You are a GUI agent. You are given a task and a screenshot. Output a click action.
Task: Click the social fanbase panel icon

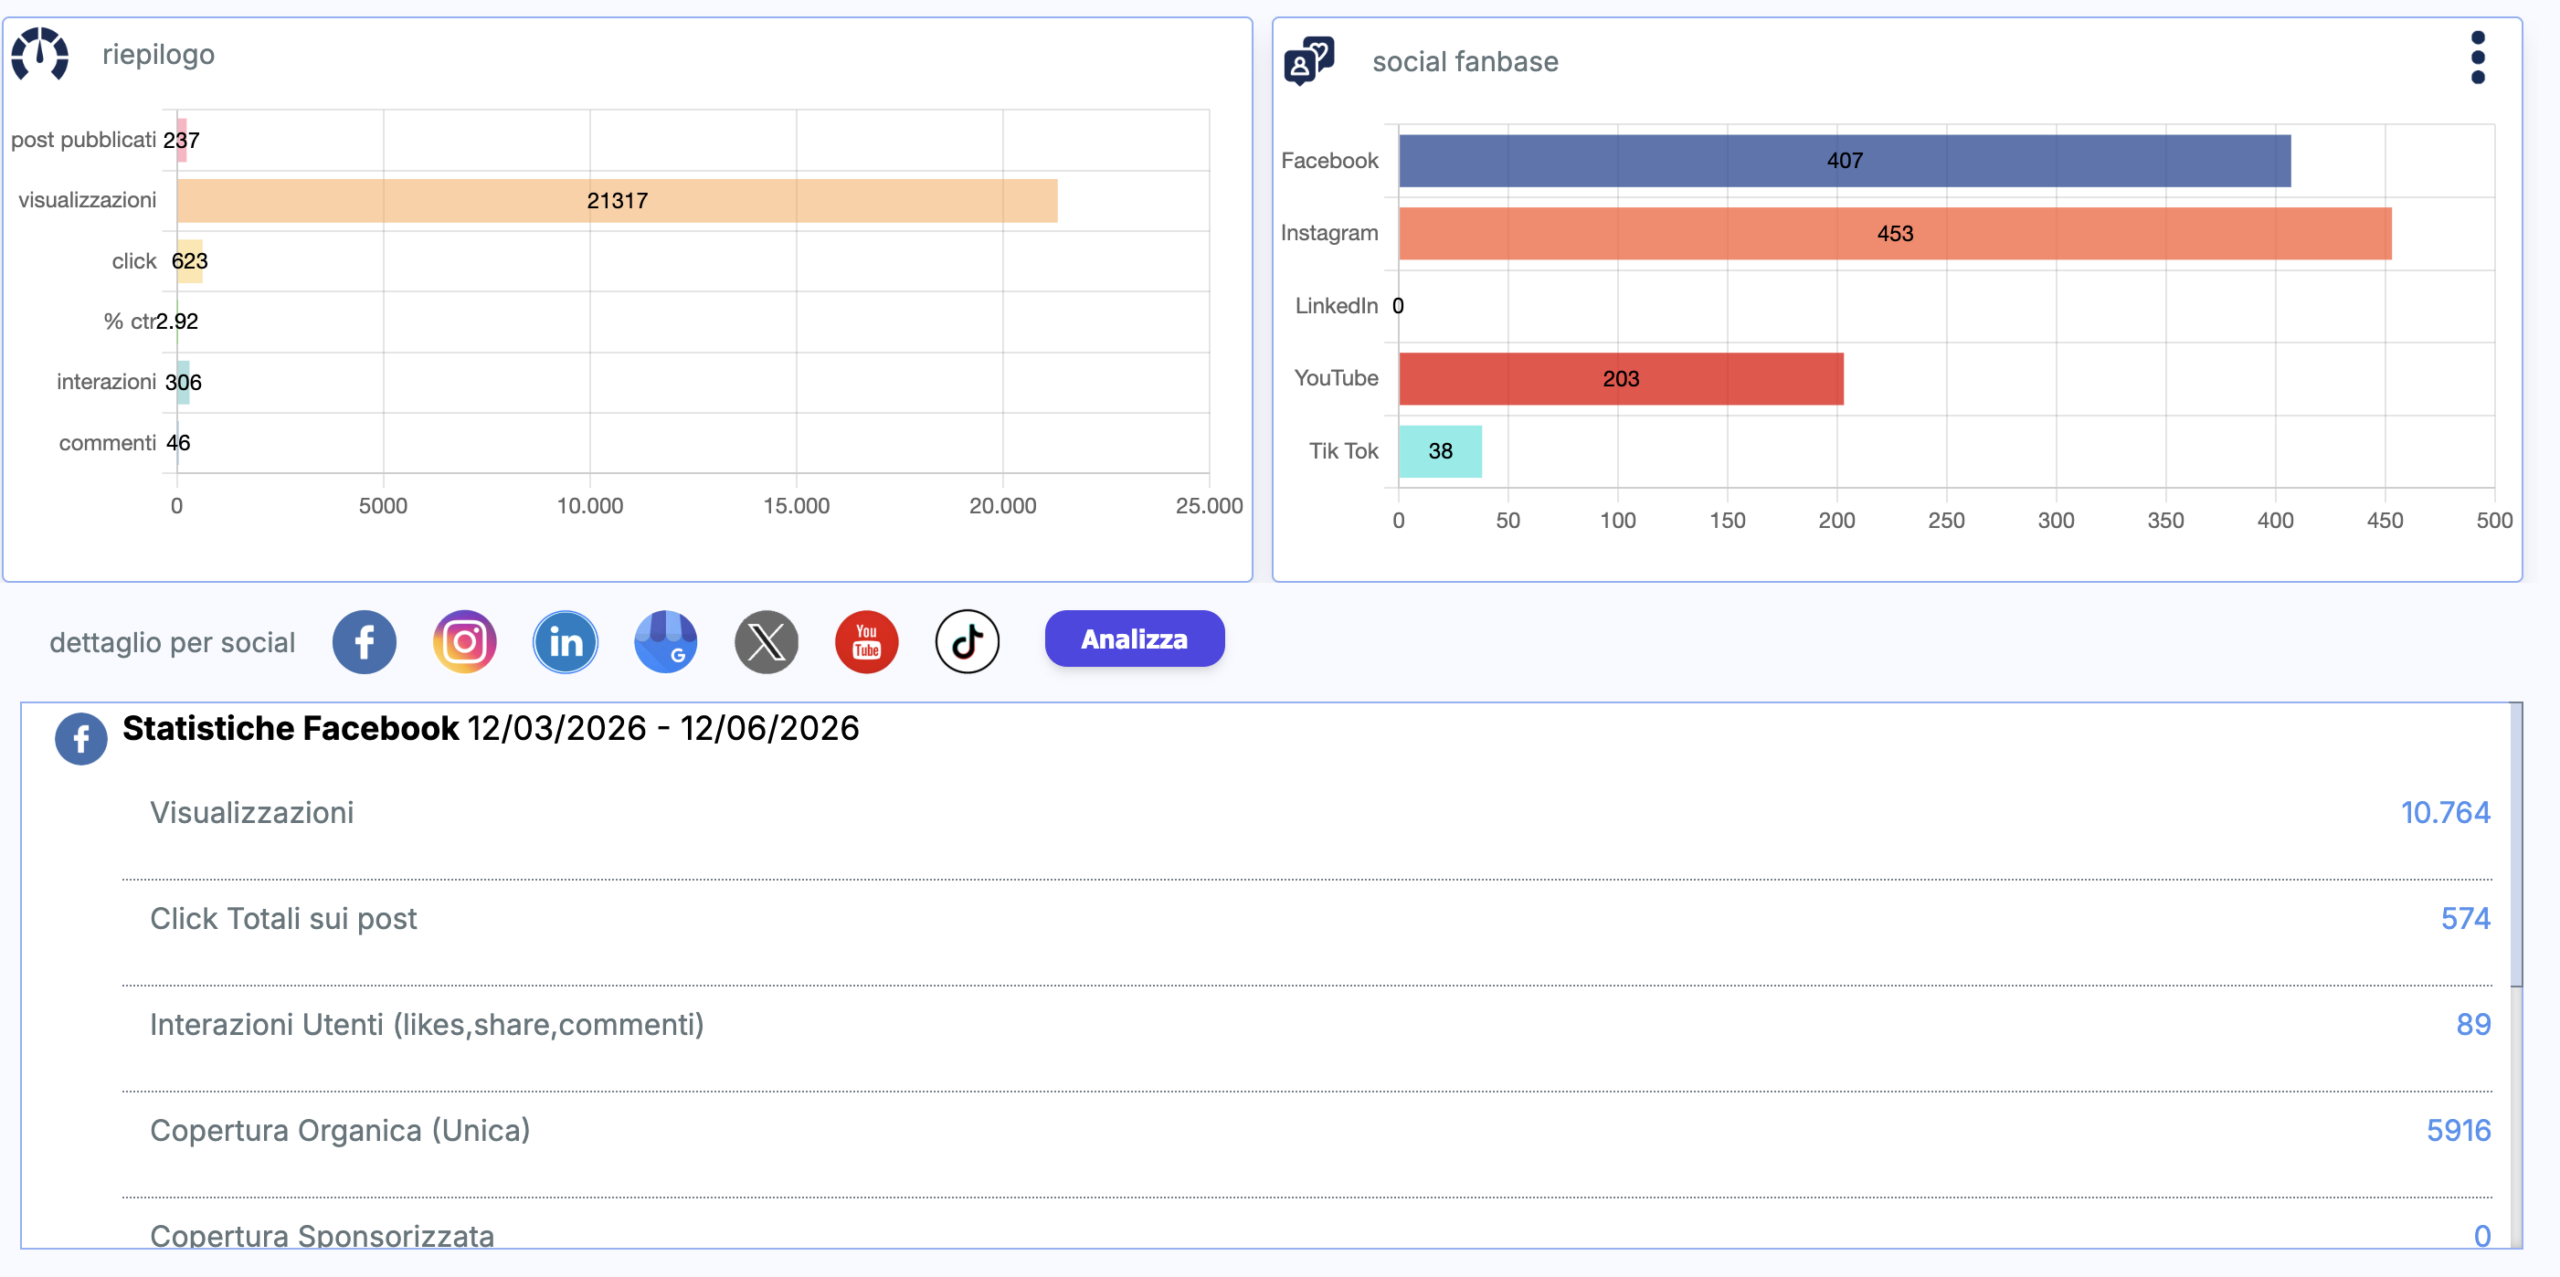pos(1309,61)
